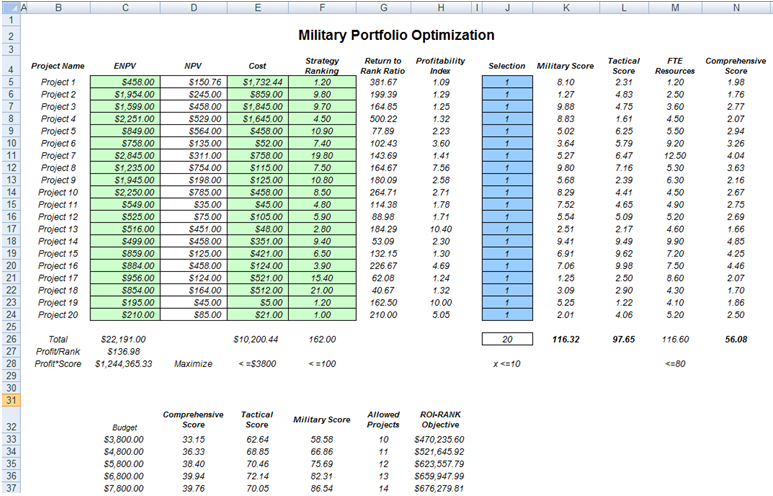
Task: Select column N header
Action: [736, 7]
